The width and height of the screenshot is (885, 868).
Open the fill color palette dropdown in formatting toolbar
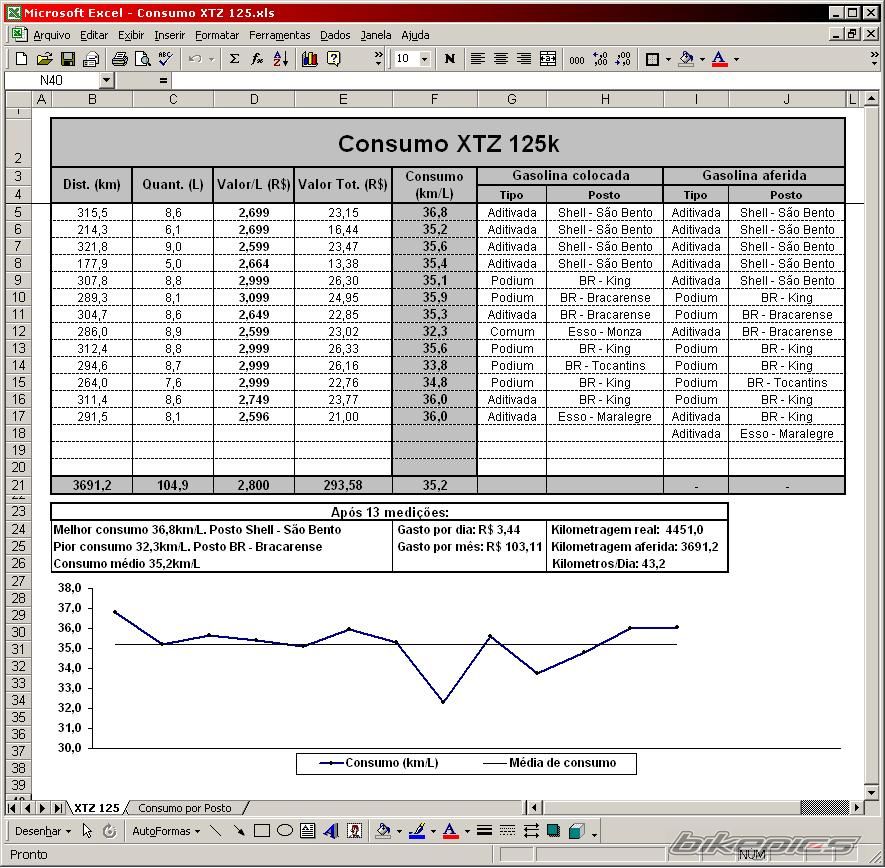point(702,59)
